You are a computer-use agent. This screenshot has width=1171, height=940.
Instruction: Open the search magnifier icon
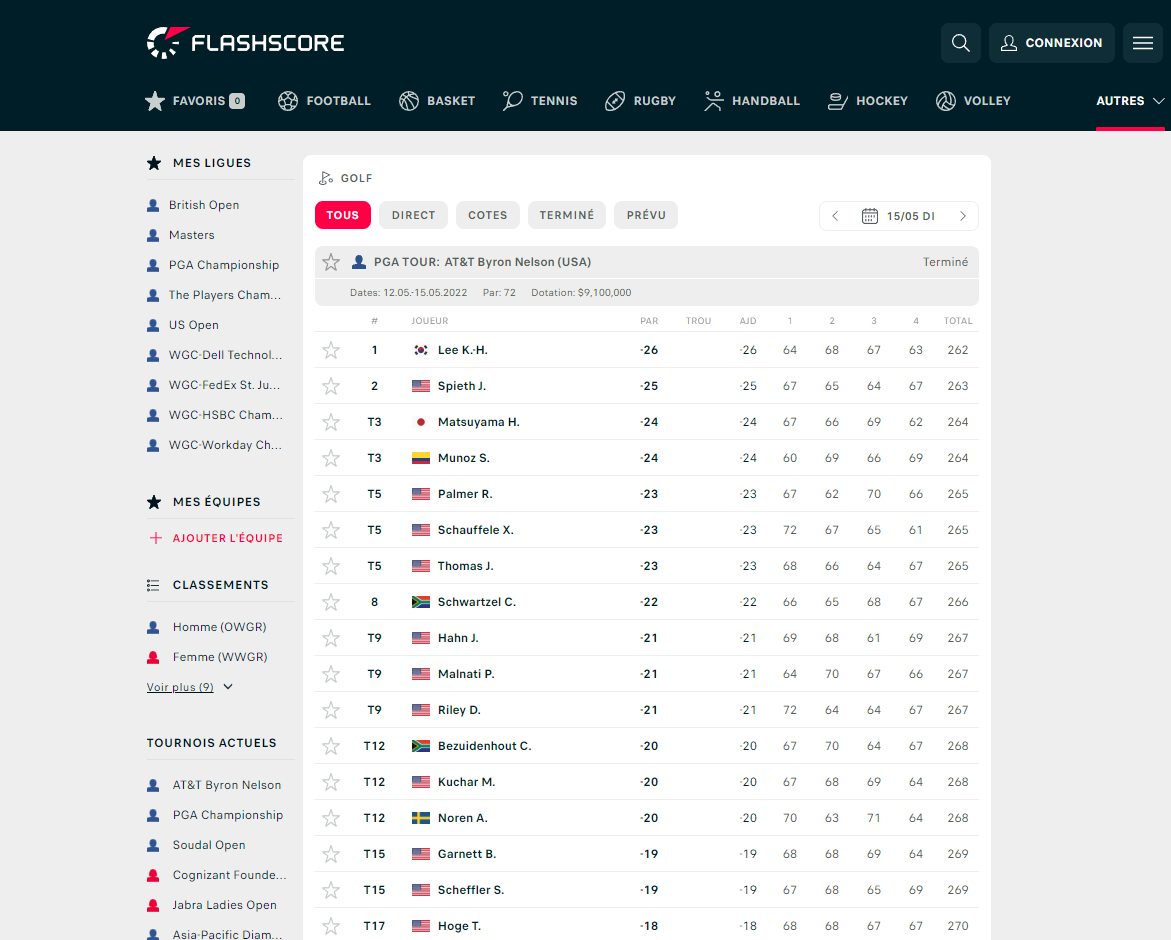(960, 43)
